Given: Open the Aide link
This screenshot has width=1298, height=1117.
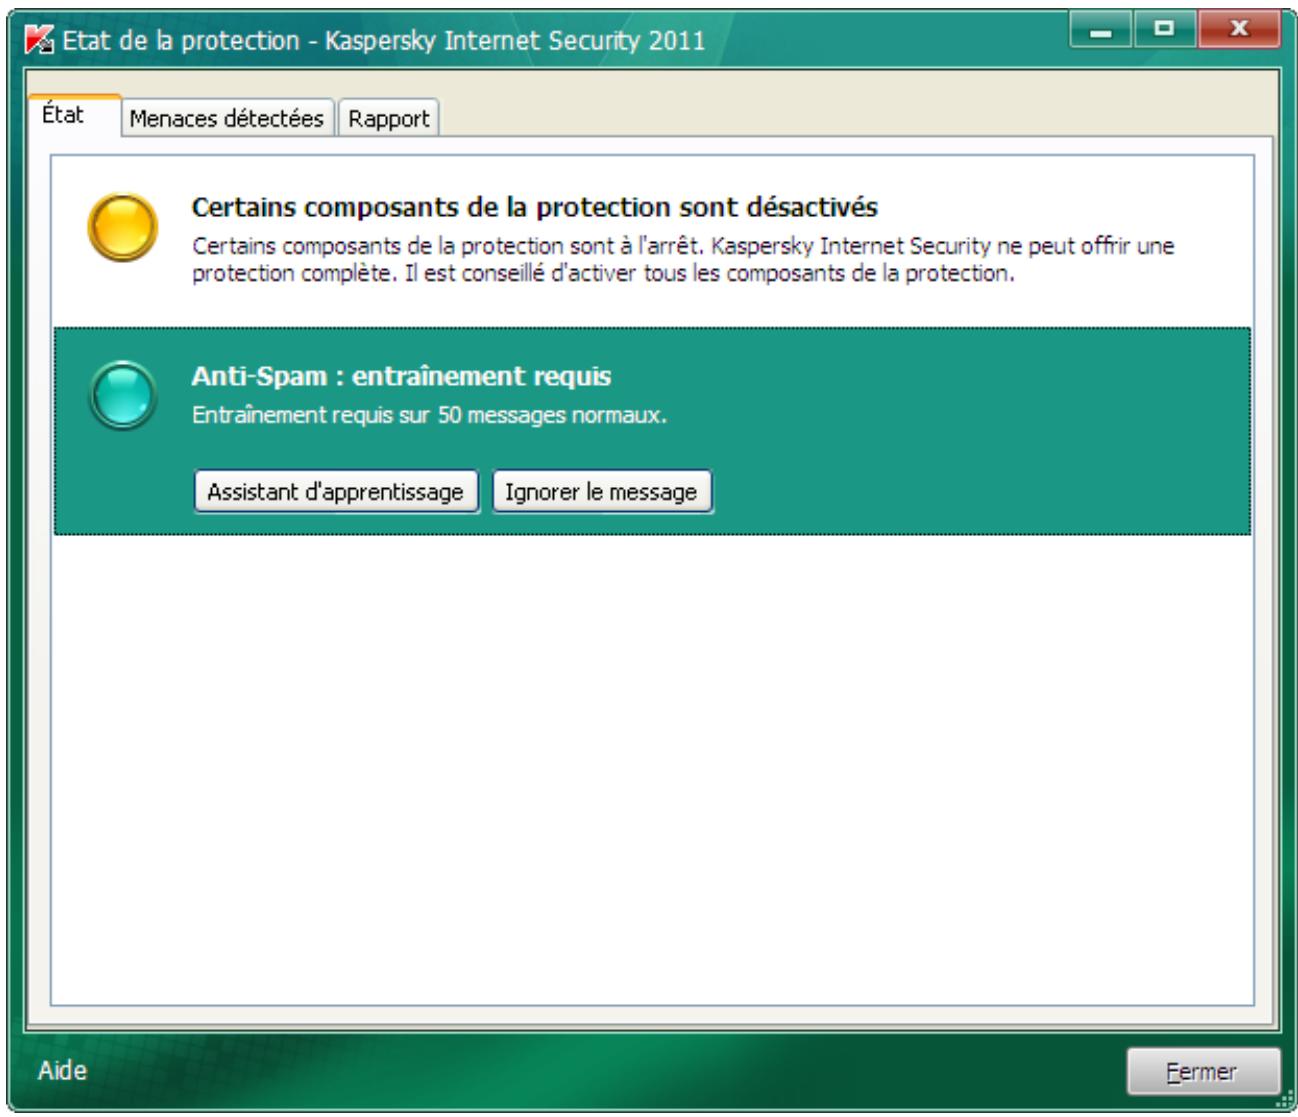Looking at the screenshot, I should [62, 1071].
